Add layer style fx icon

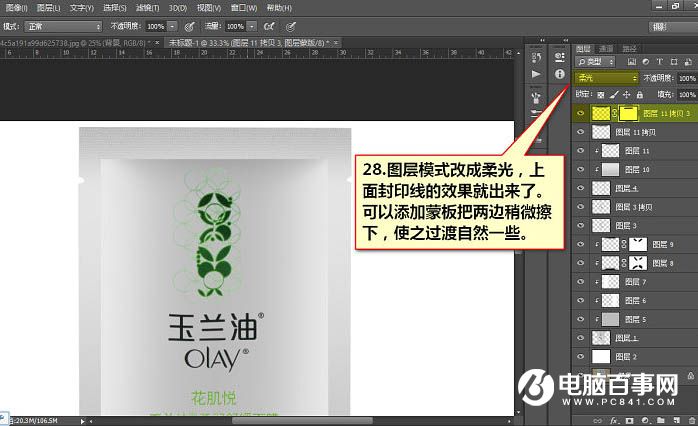click(614, 420)
